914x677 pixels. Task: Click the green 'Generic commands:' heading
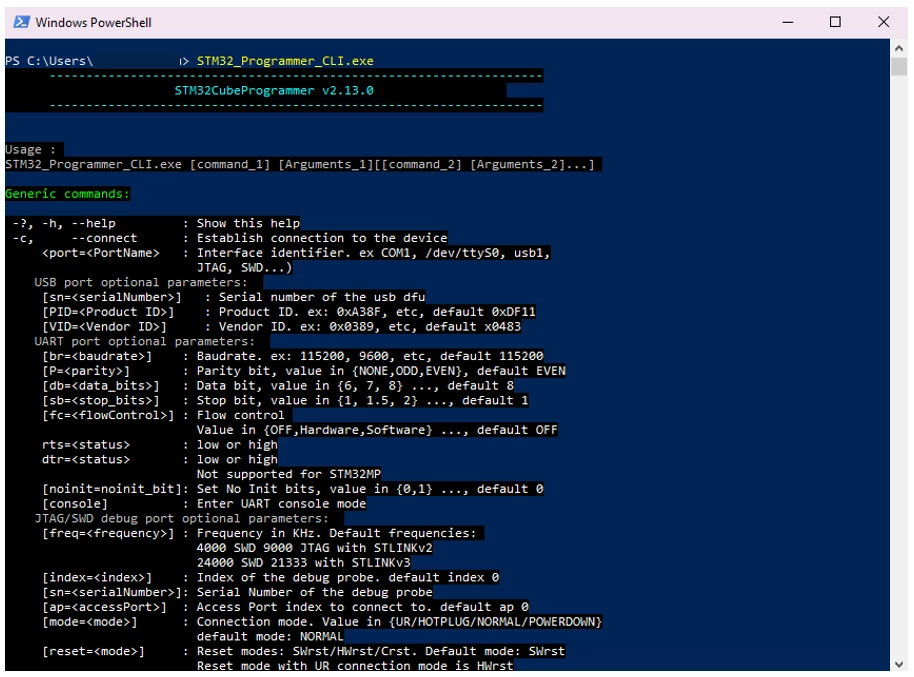67,194
